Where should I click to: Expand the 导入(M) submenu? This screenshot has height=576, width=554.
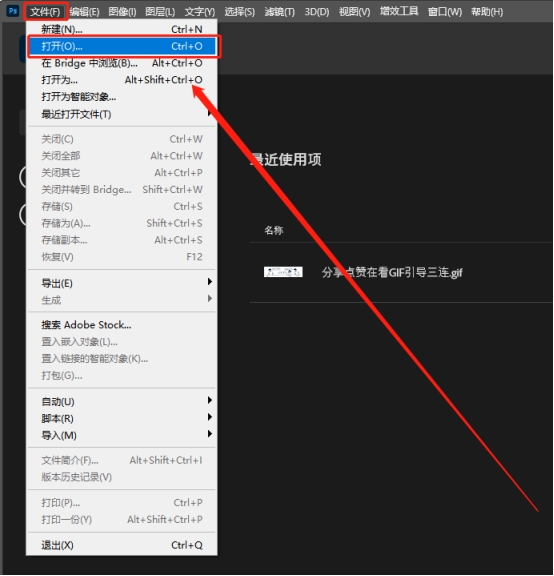coord(122,435)
